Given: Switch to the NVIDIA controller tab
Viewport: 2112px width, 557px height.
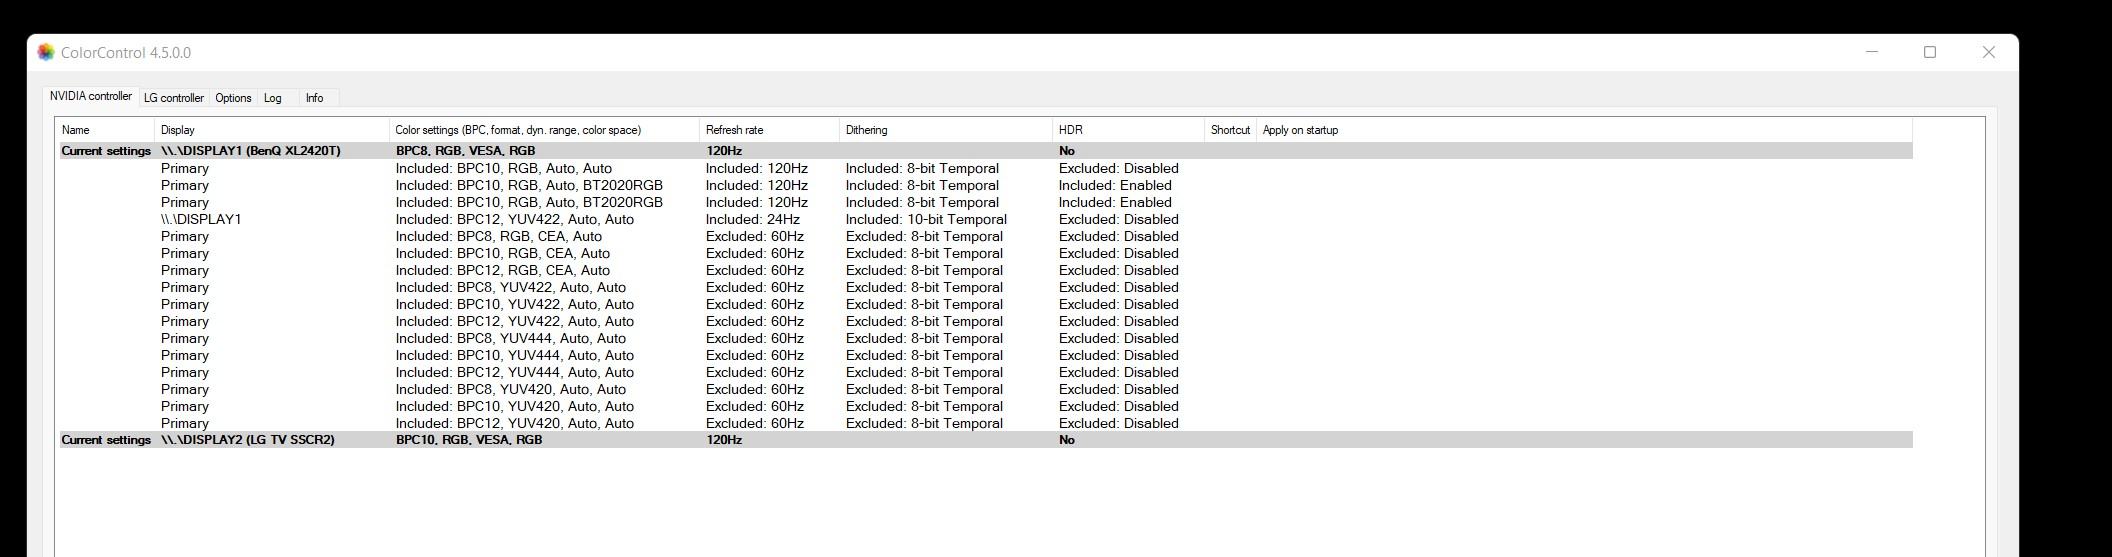Looking at the screenshot, I should tap(91, 96).
